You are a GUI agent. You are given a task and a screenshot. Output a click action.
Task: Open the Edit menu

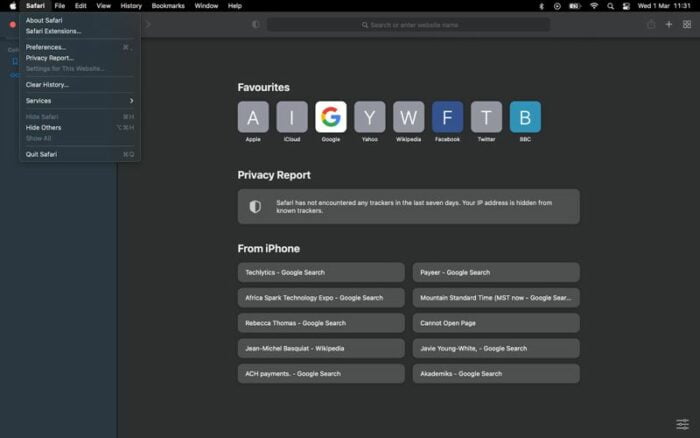[x=80, y=6]
